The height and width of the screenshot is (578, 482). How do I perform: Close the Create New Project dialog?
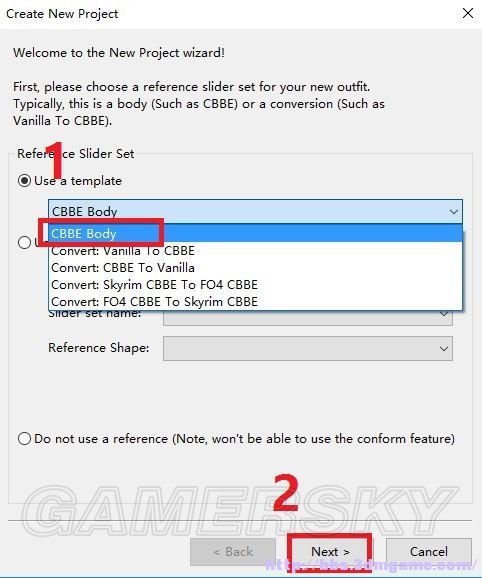pos(468,13)
